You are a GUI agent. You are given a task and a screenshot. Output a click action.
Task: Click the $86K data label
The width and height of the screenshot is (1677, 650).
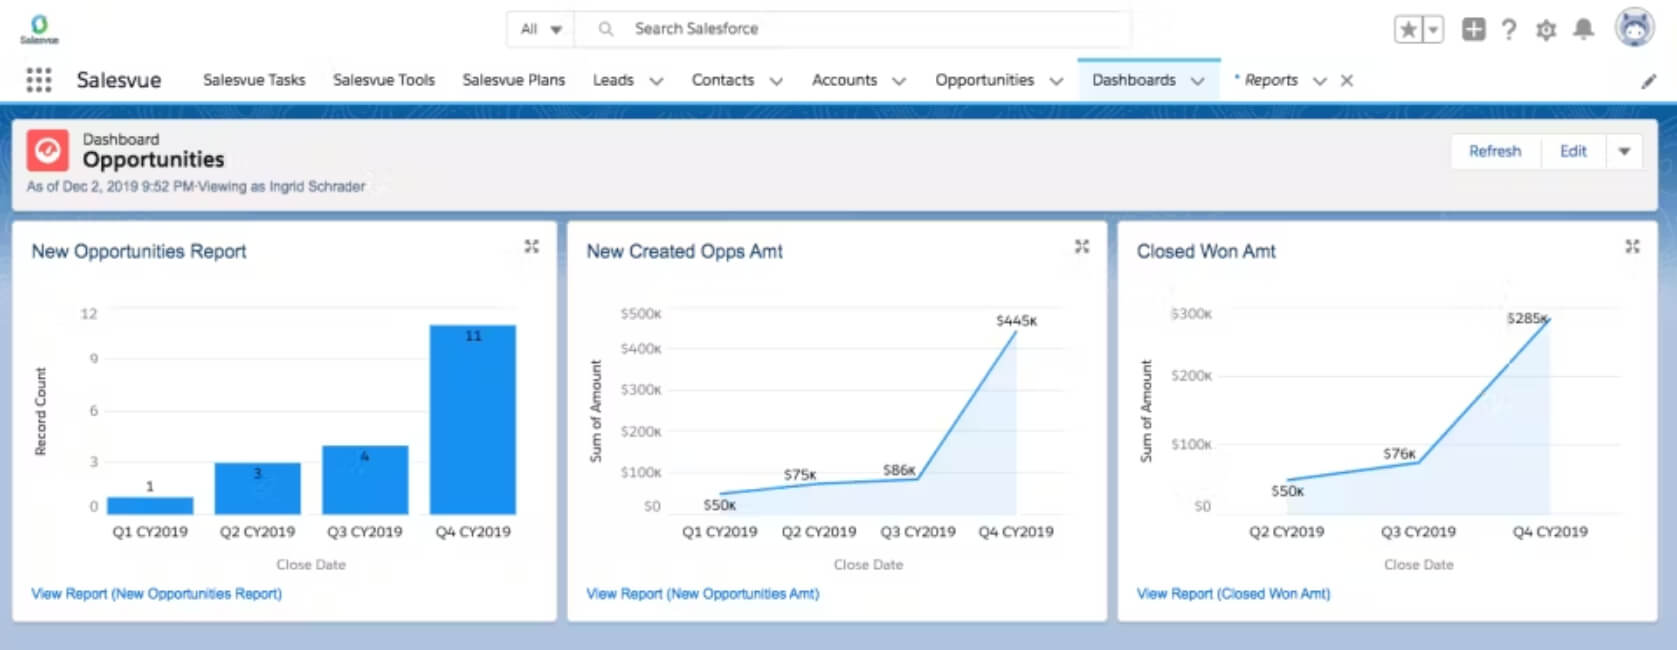click(899, 470)
